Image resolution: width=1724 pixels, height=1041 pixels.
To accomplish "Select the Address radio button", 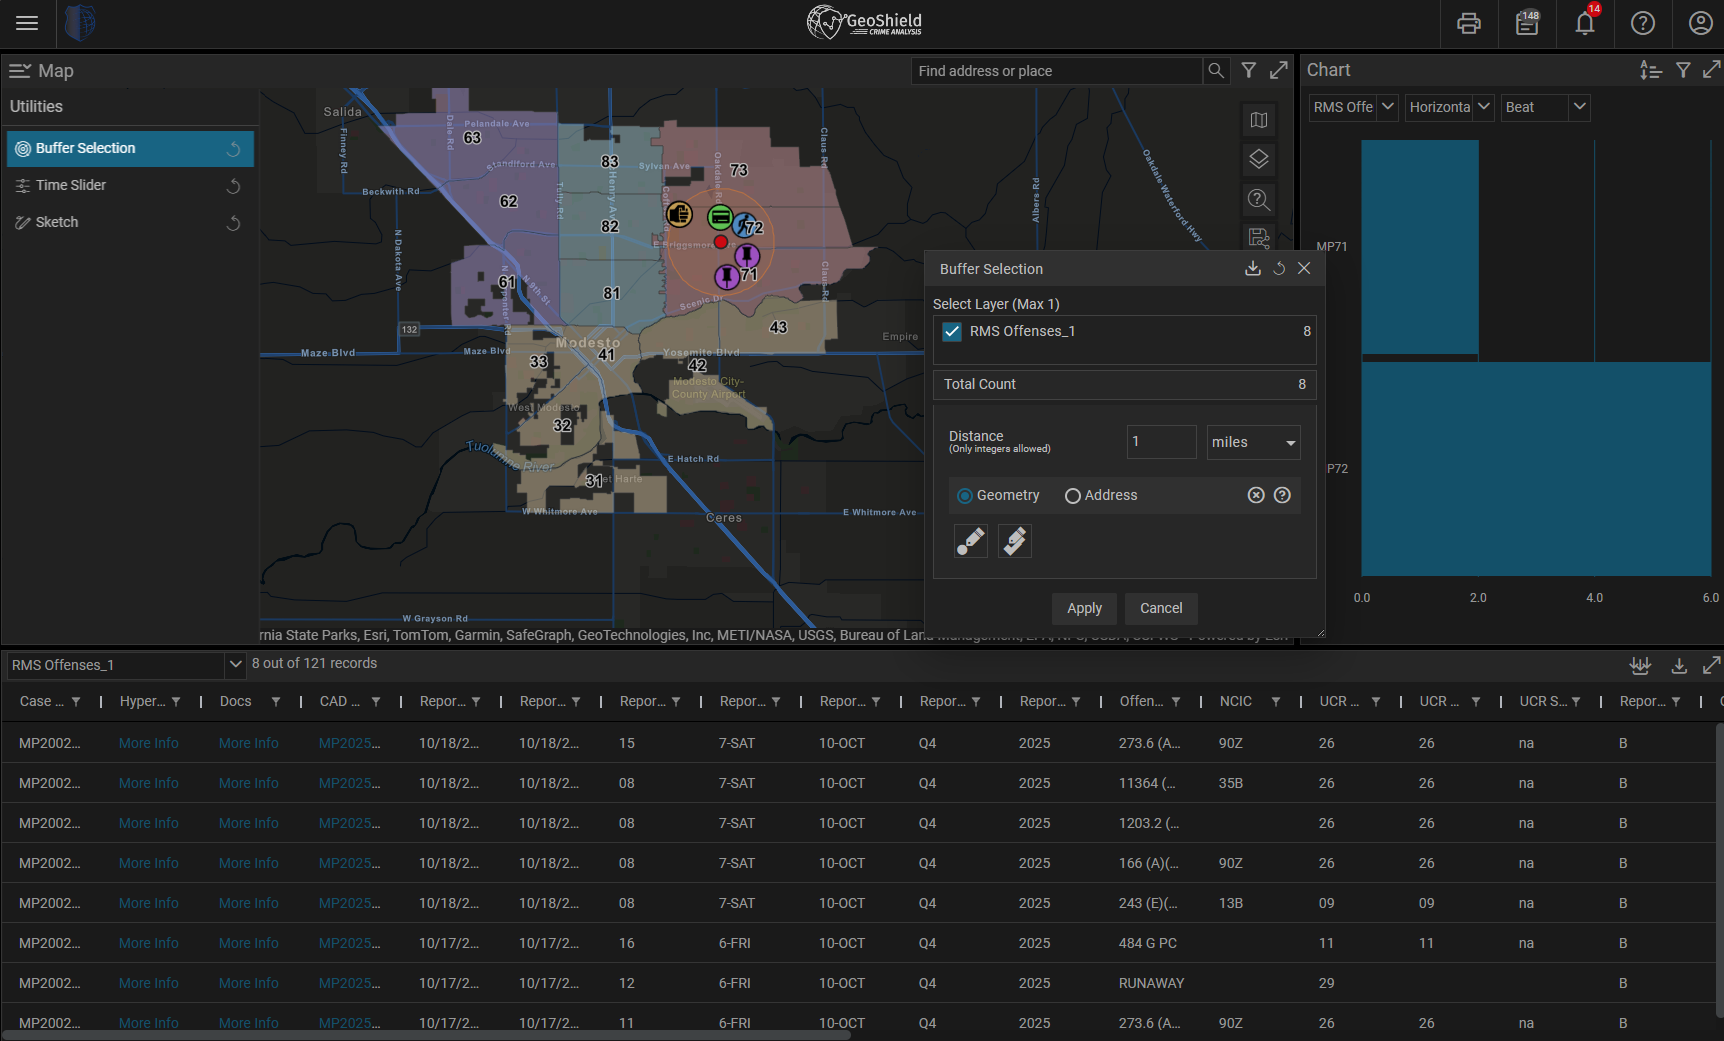I will [x=1073, y=496].
